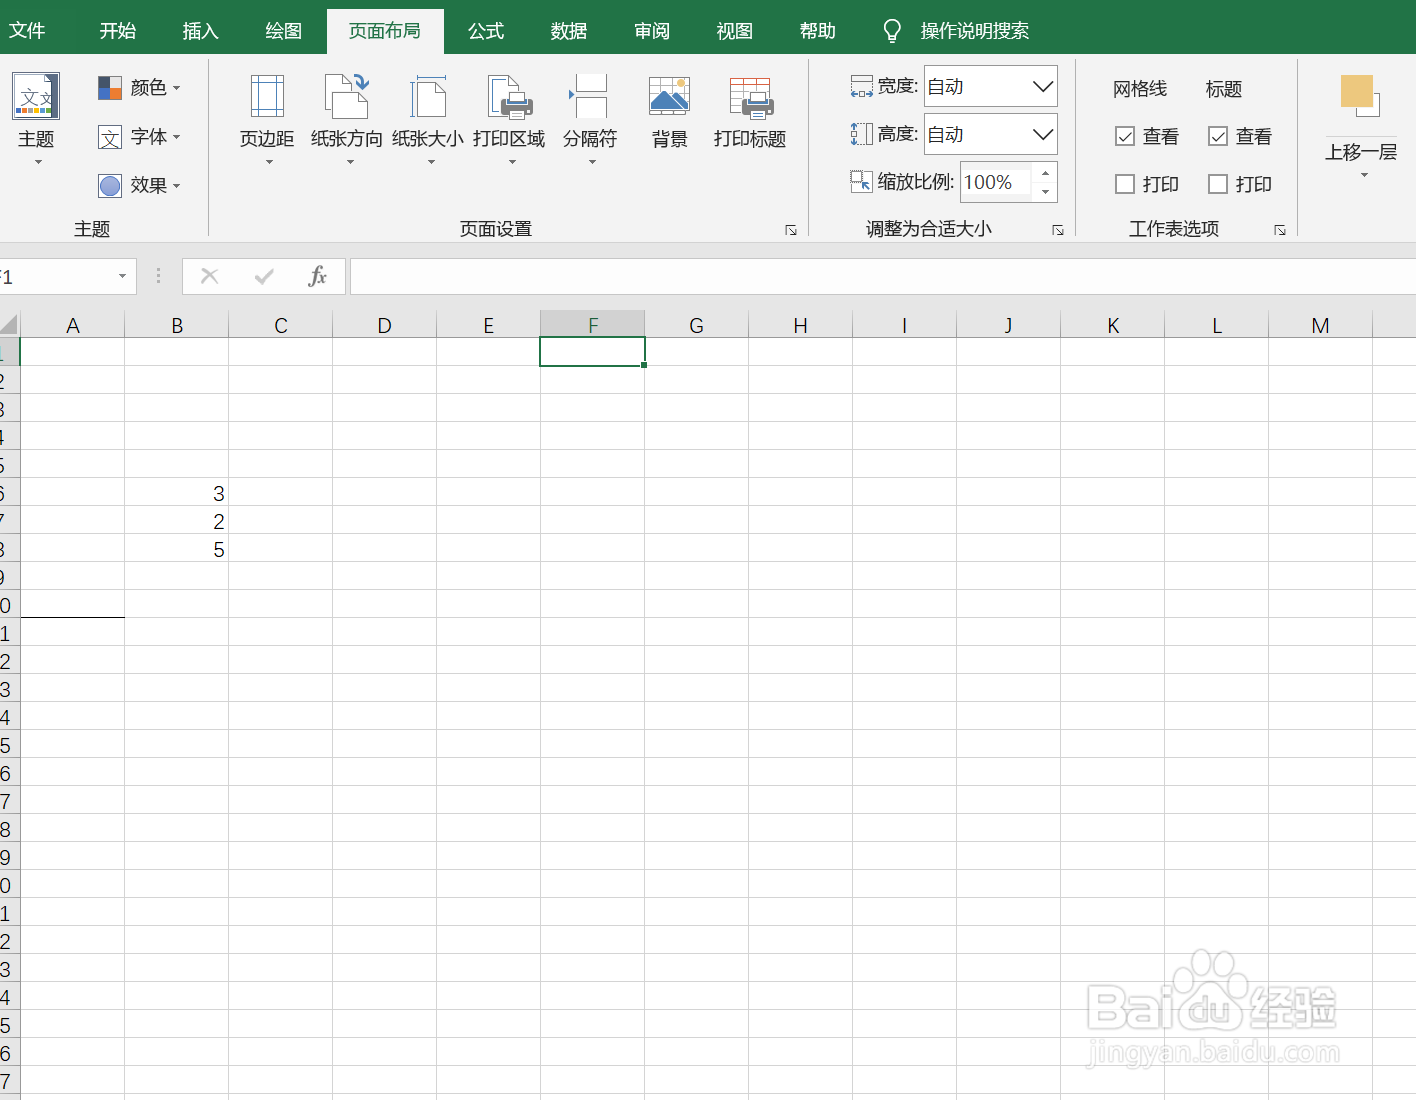This screenshot has height=1100, width=1416.
Task: Click the Tell Me search box (操作说明搜索)
Action: (x=975, y=31)
